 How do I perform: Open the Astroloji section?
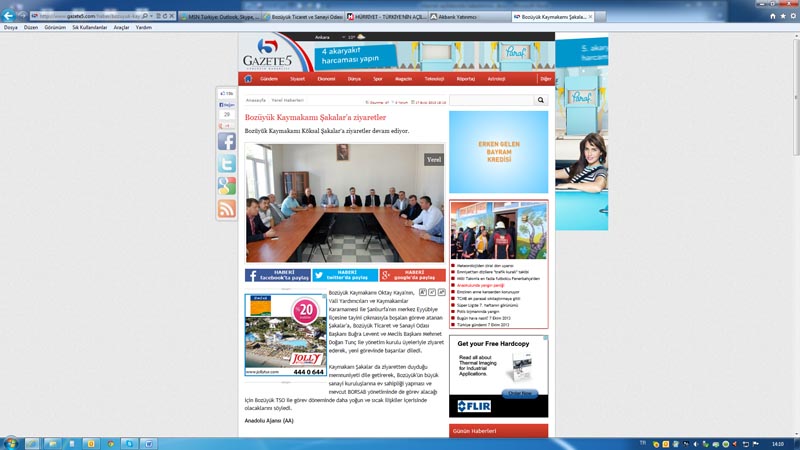496,79
